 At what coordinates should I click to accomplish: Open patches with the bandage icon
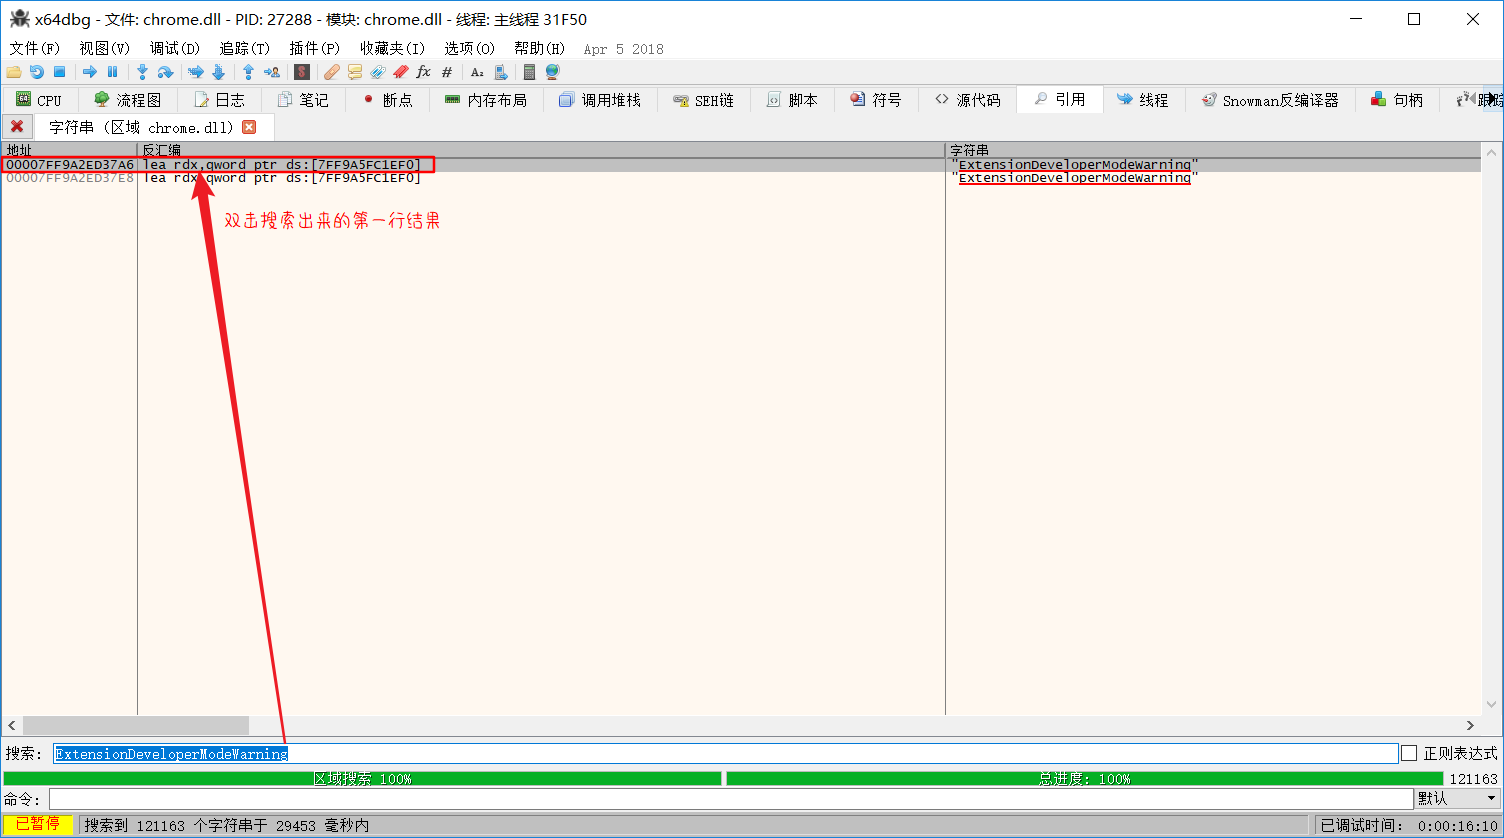click(x=332, y=72)
